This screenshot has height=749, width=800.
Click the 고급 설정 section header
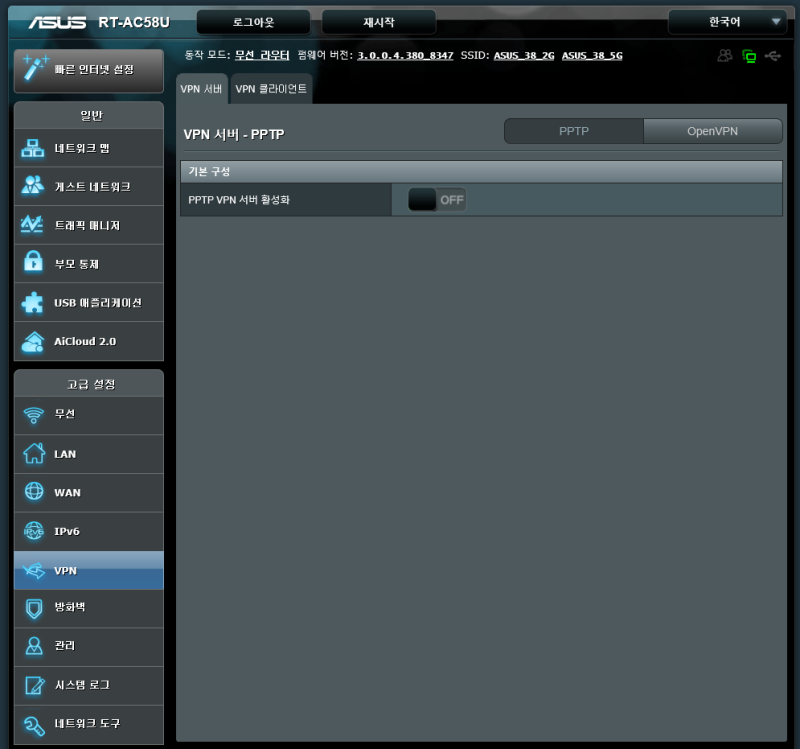[89, 384]
